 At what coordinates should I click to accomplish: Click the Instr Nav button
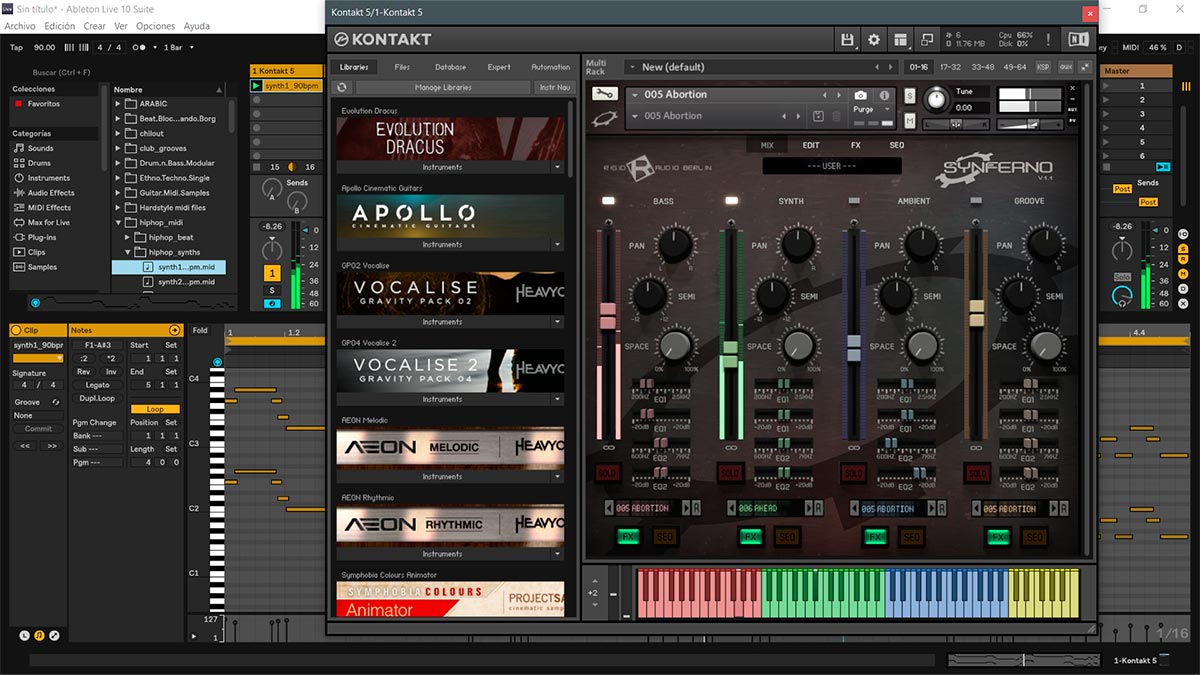(555, 88)
